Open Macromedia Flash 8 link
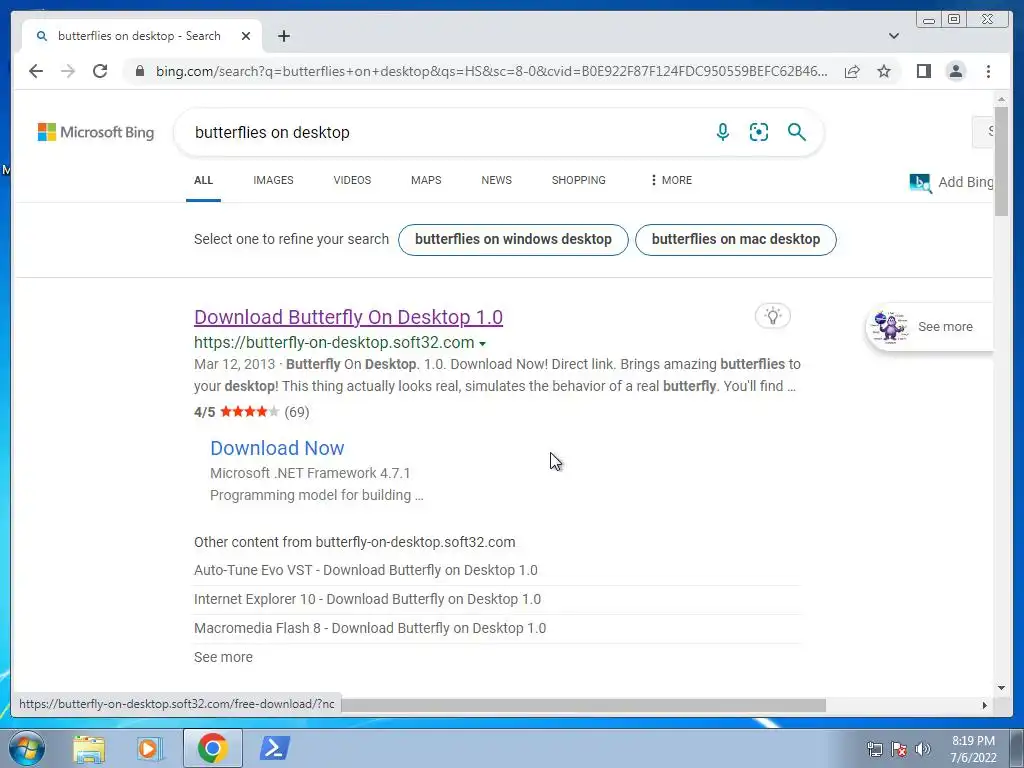Screen dimensions: 1024x768 (370, 628)
